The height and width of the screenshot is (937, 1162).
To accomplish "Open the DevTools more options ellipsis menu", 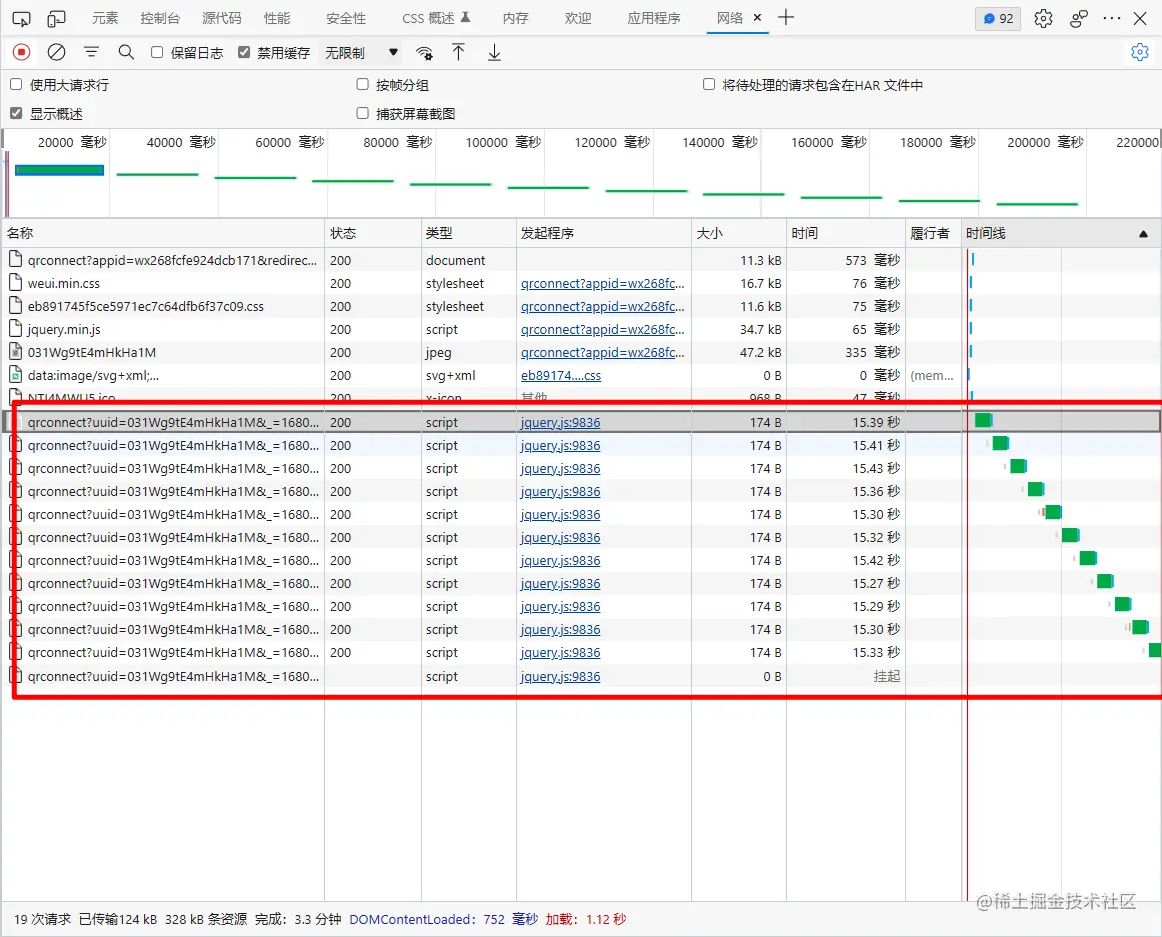I will (x=1111, y=18).
